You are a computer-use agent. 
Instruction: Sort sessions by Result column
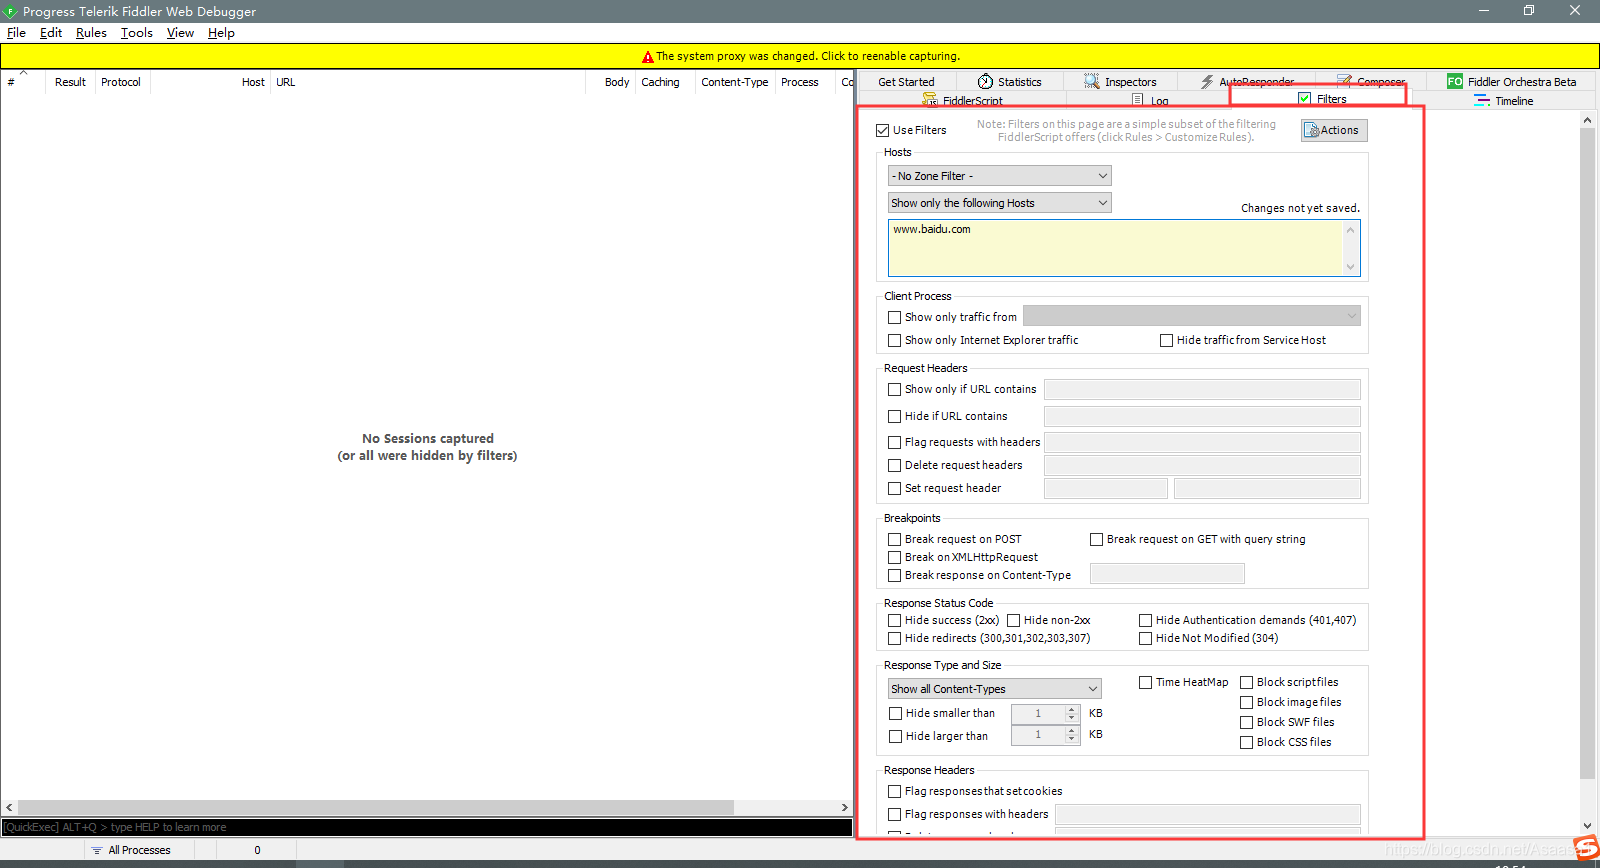pyautogui.click(x=70, y=82)
